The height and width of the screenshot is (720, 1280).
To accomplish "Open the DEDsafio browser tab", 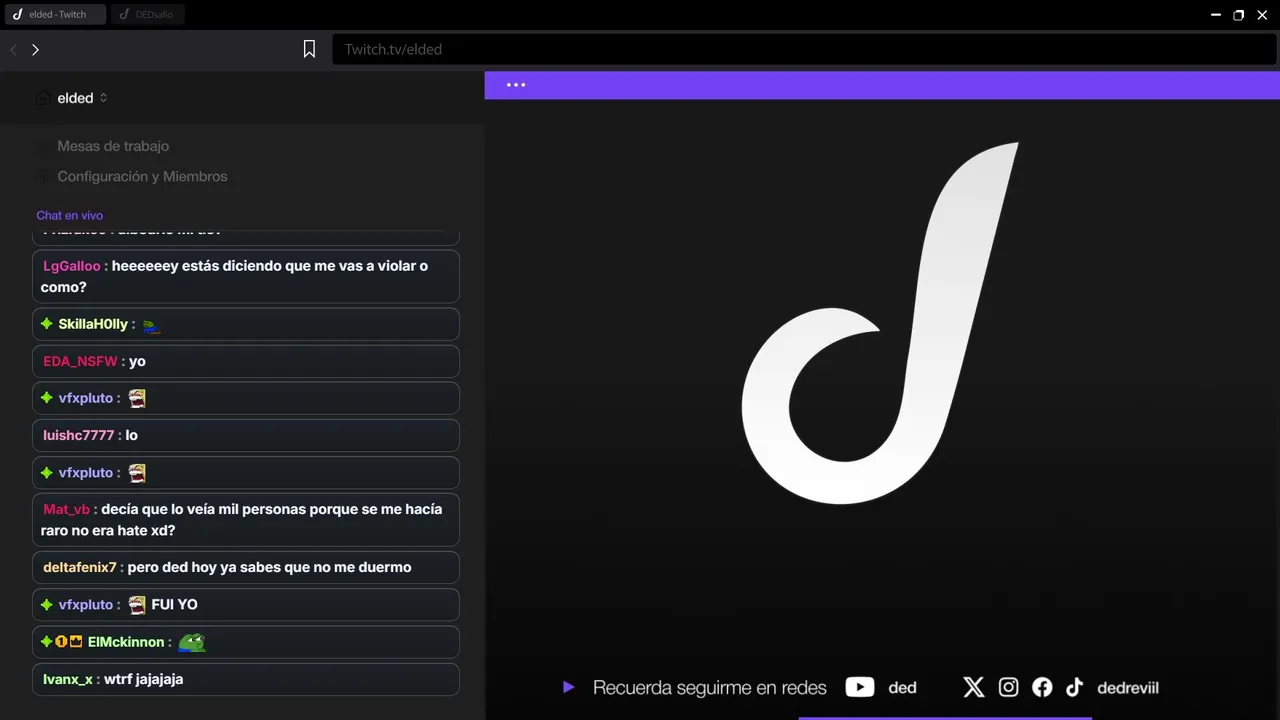I will coord(147,14).
